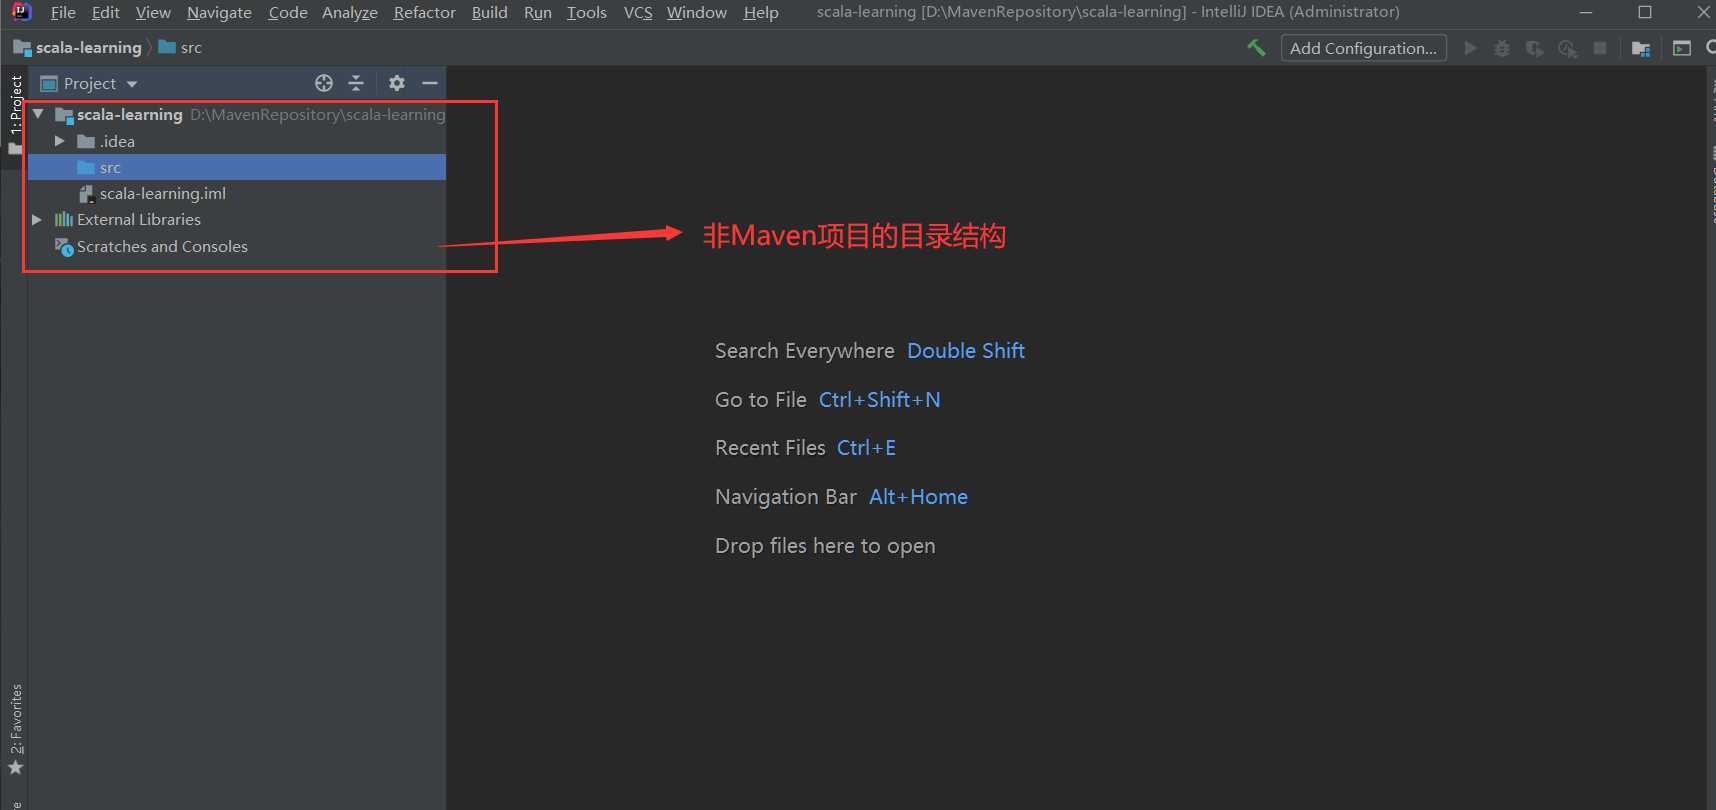Expand the .idea folder arrow
The width and height of the screenshot is (1716, 810).
click(60, 141)
